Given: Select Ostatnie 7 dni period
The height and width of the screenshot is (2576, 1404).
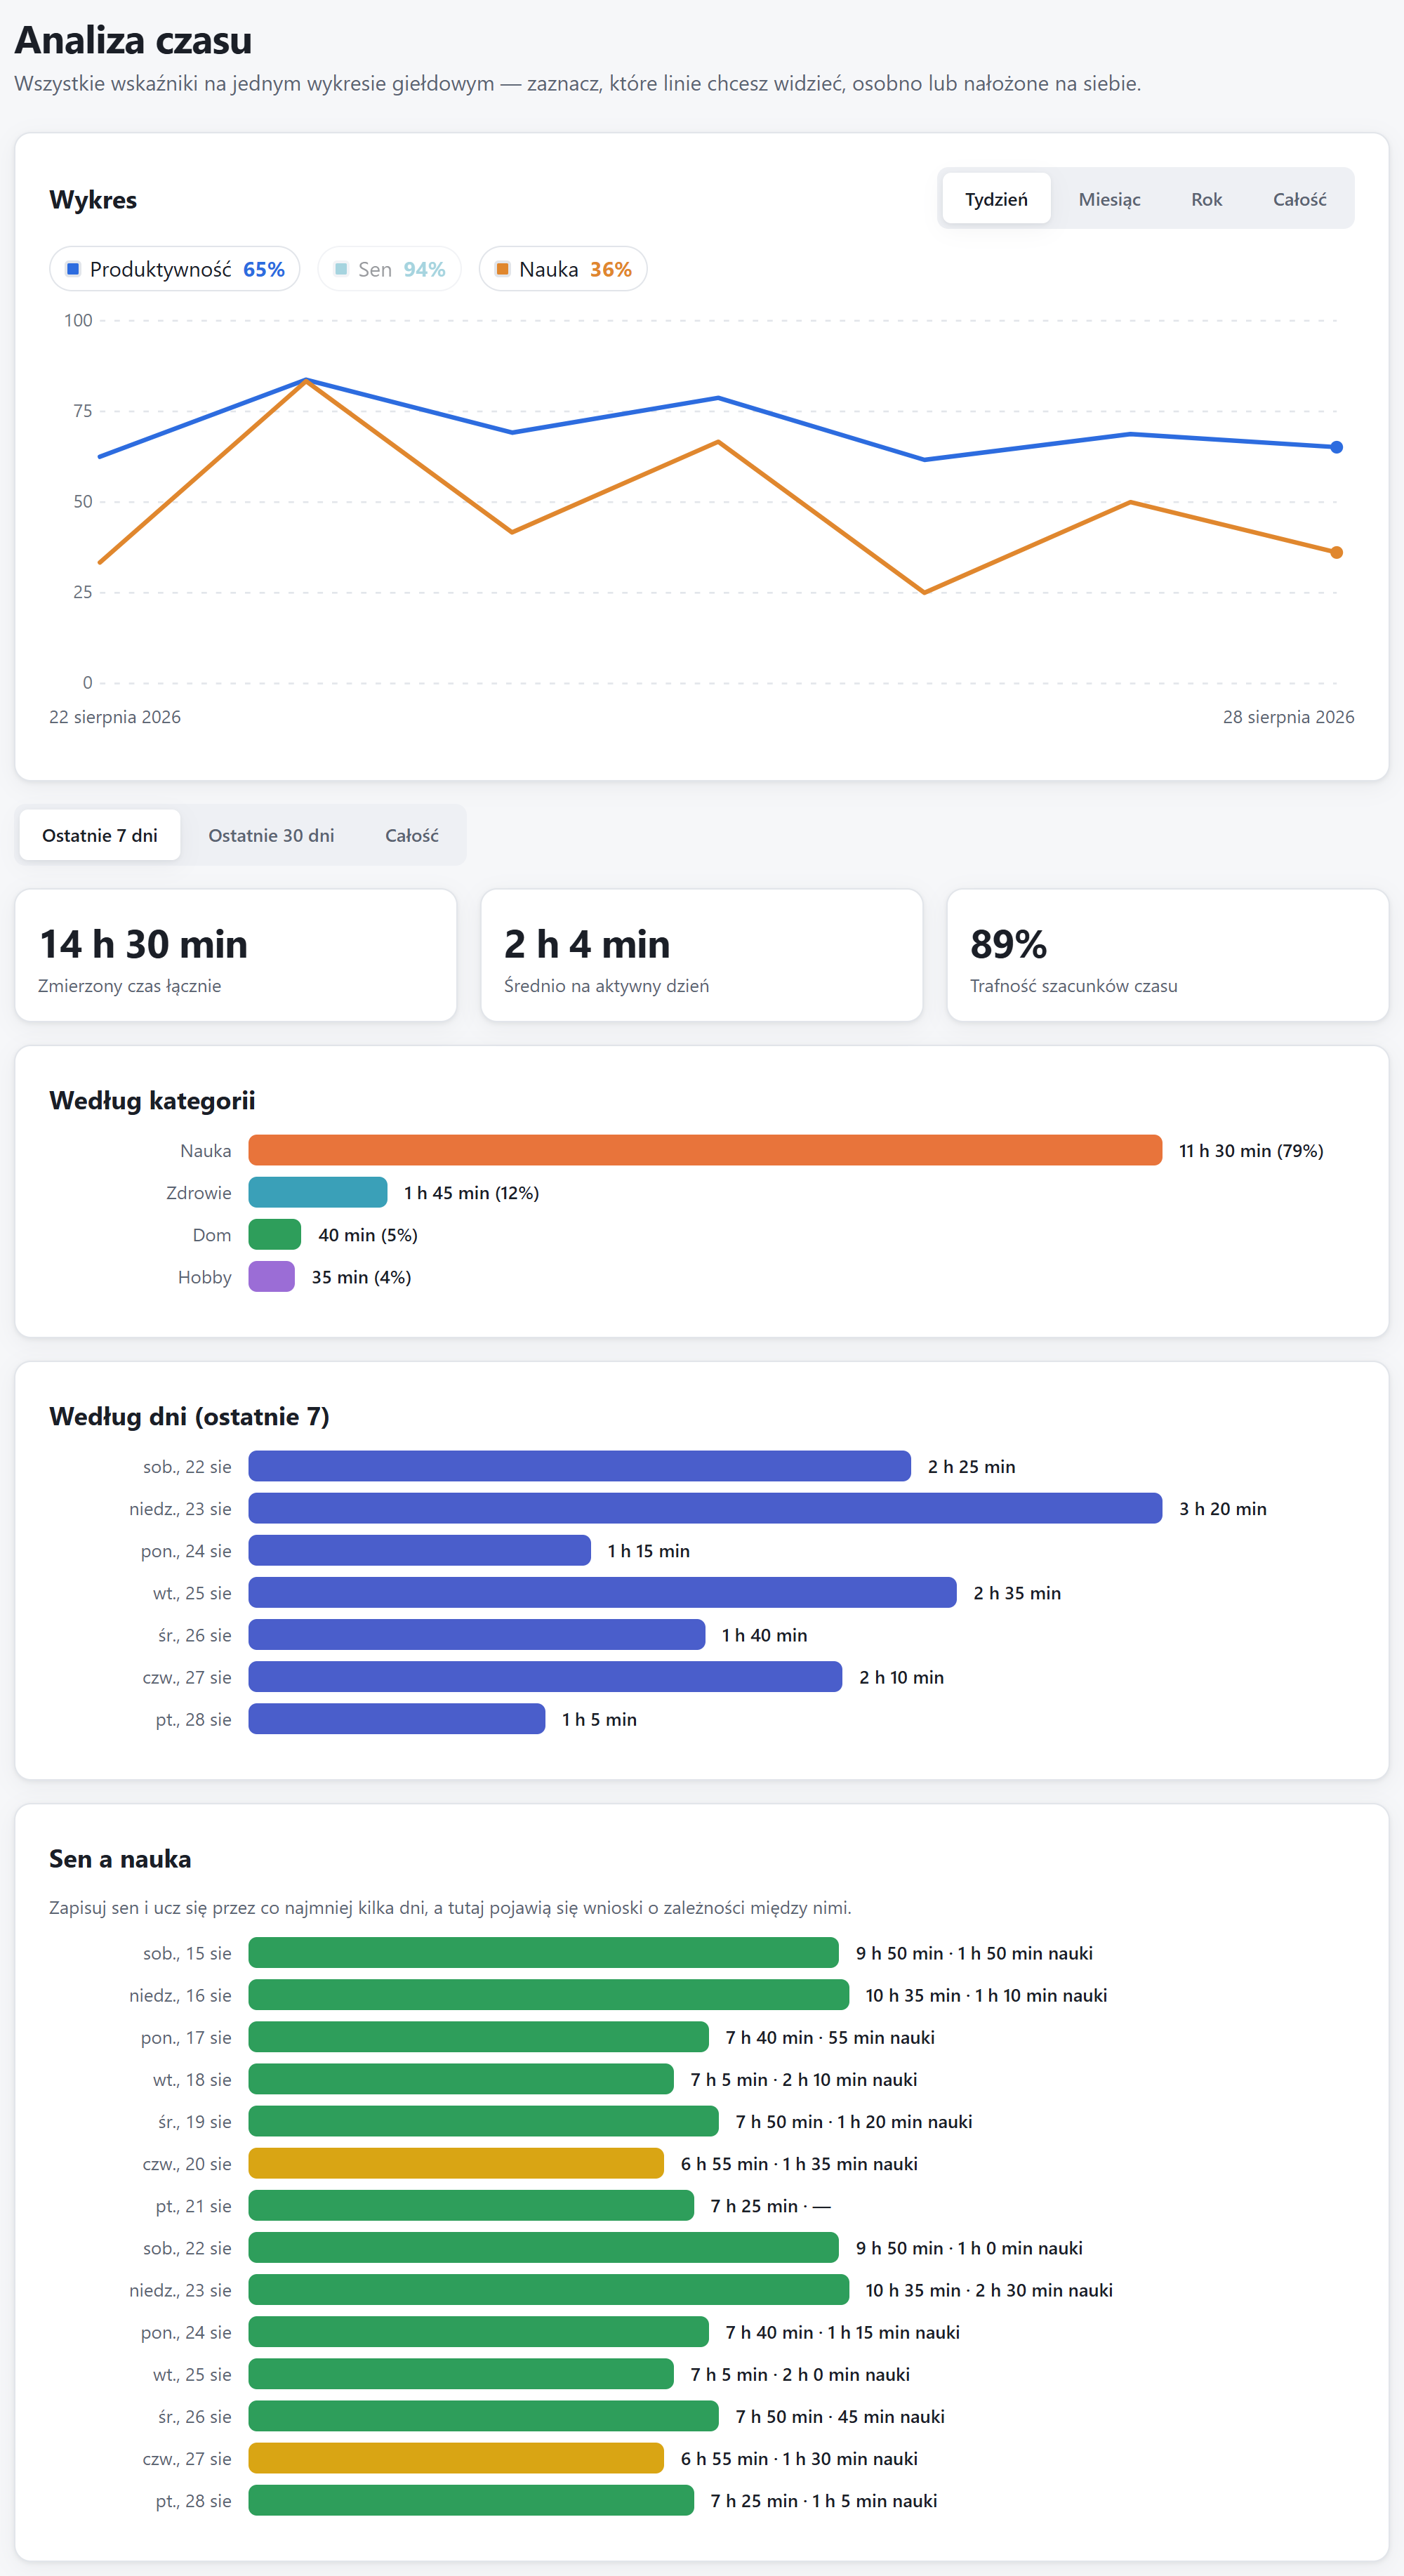Looking at the screenshot, I should pos(100,835).
